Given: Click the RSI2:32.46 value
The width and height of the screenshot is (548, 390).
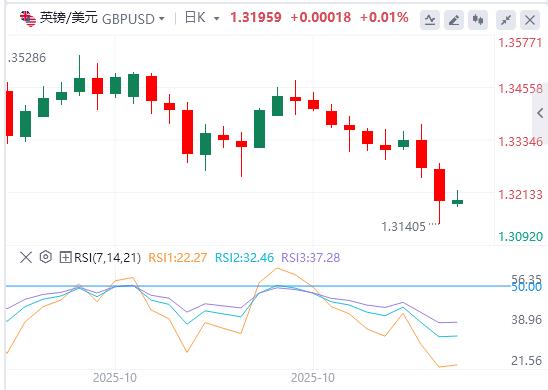Looking at the screenshot, I should 244,258.
